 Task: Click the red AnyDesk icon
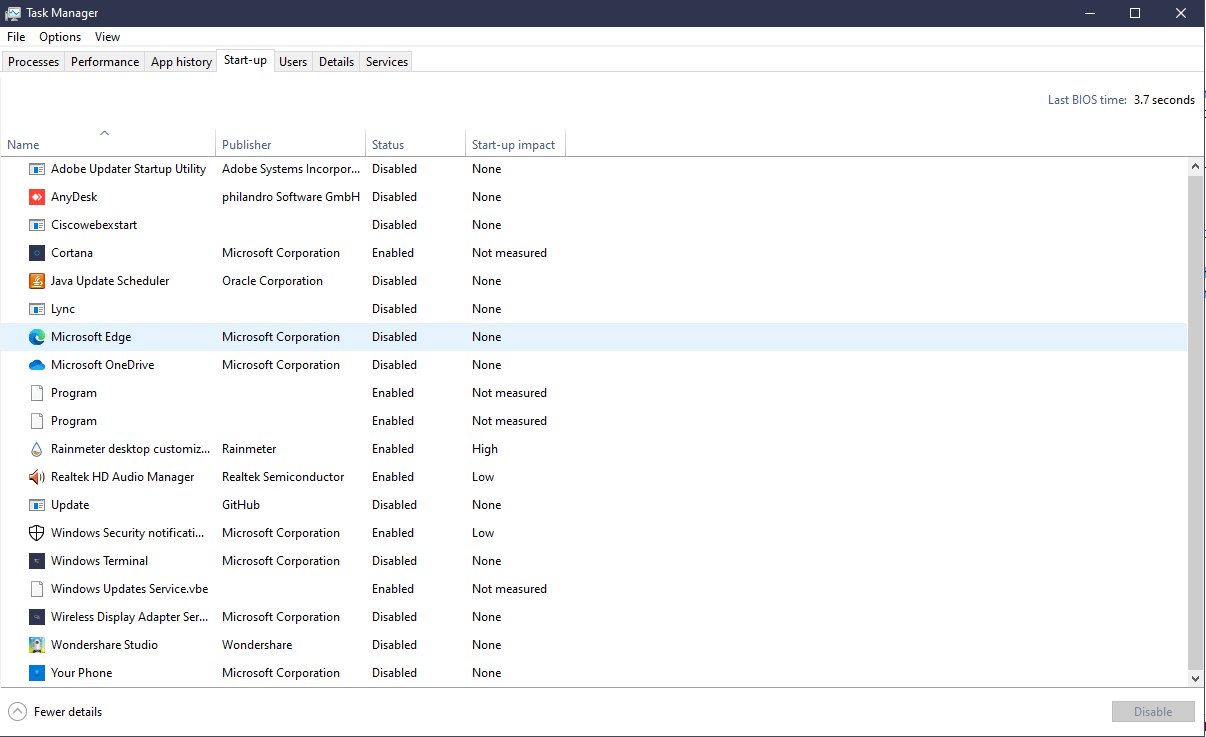click(37, 197)
